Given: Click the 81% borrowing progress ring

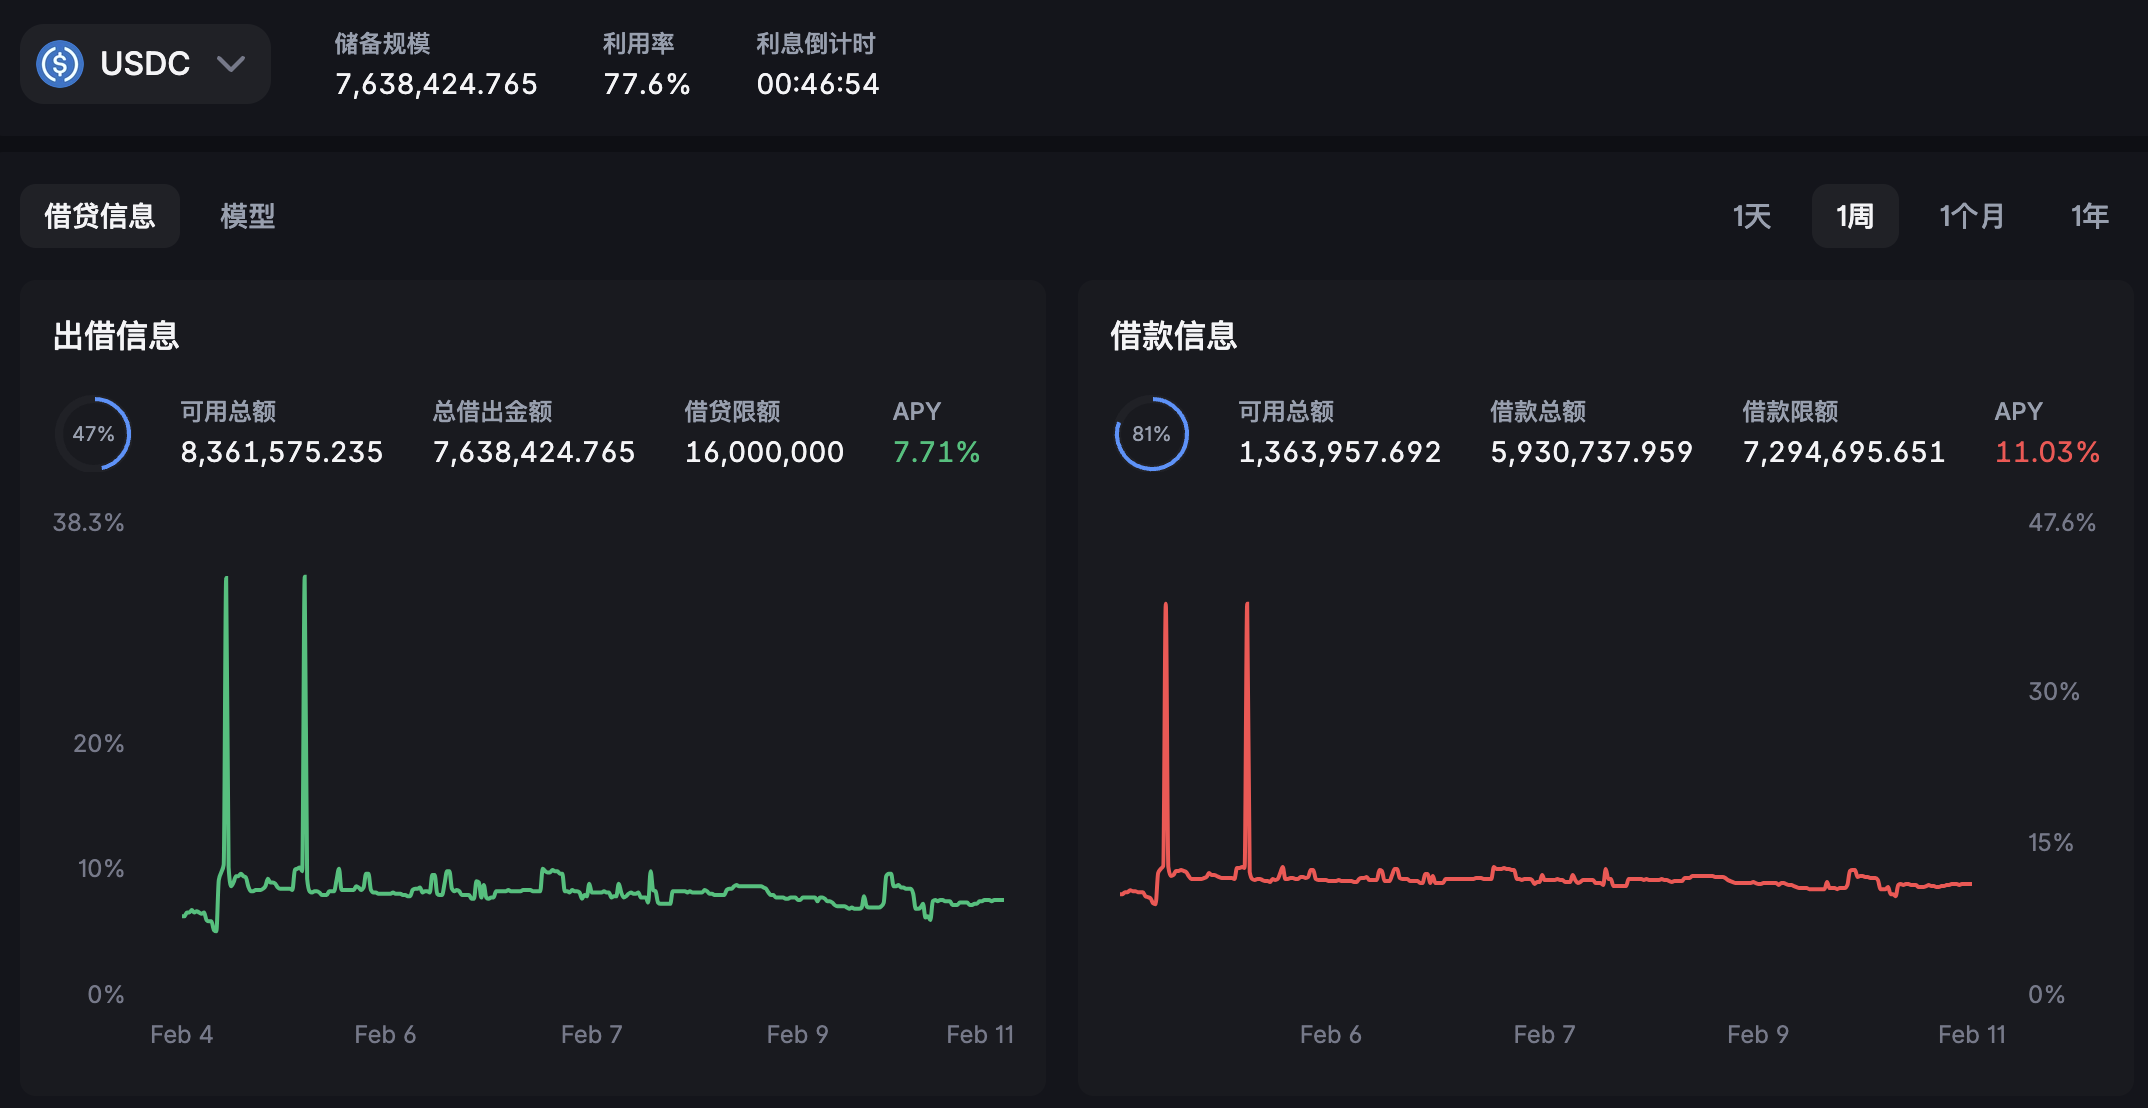Looking at the screenshot, I should tap(1151, 434).
